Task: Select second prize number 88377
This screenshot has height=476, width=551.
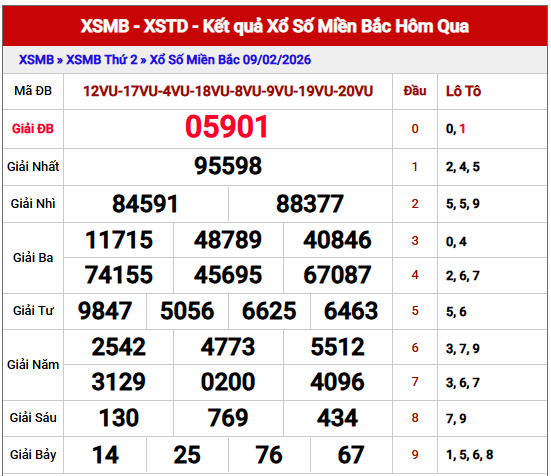Action: coord(310,204)
